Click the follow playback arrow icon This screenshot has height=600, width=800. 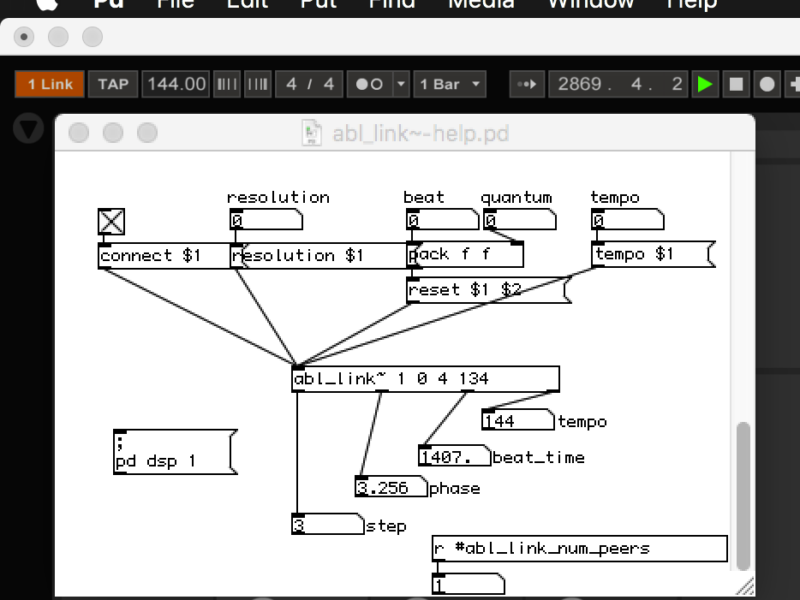(526, 84)
